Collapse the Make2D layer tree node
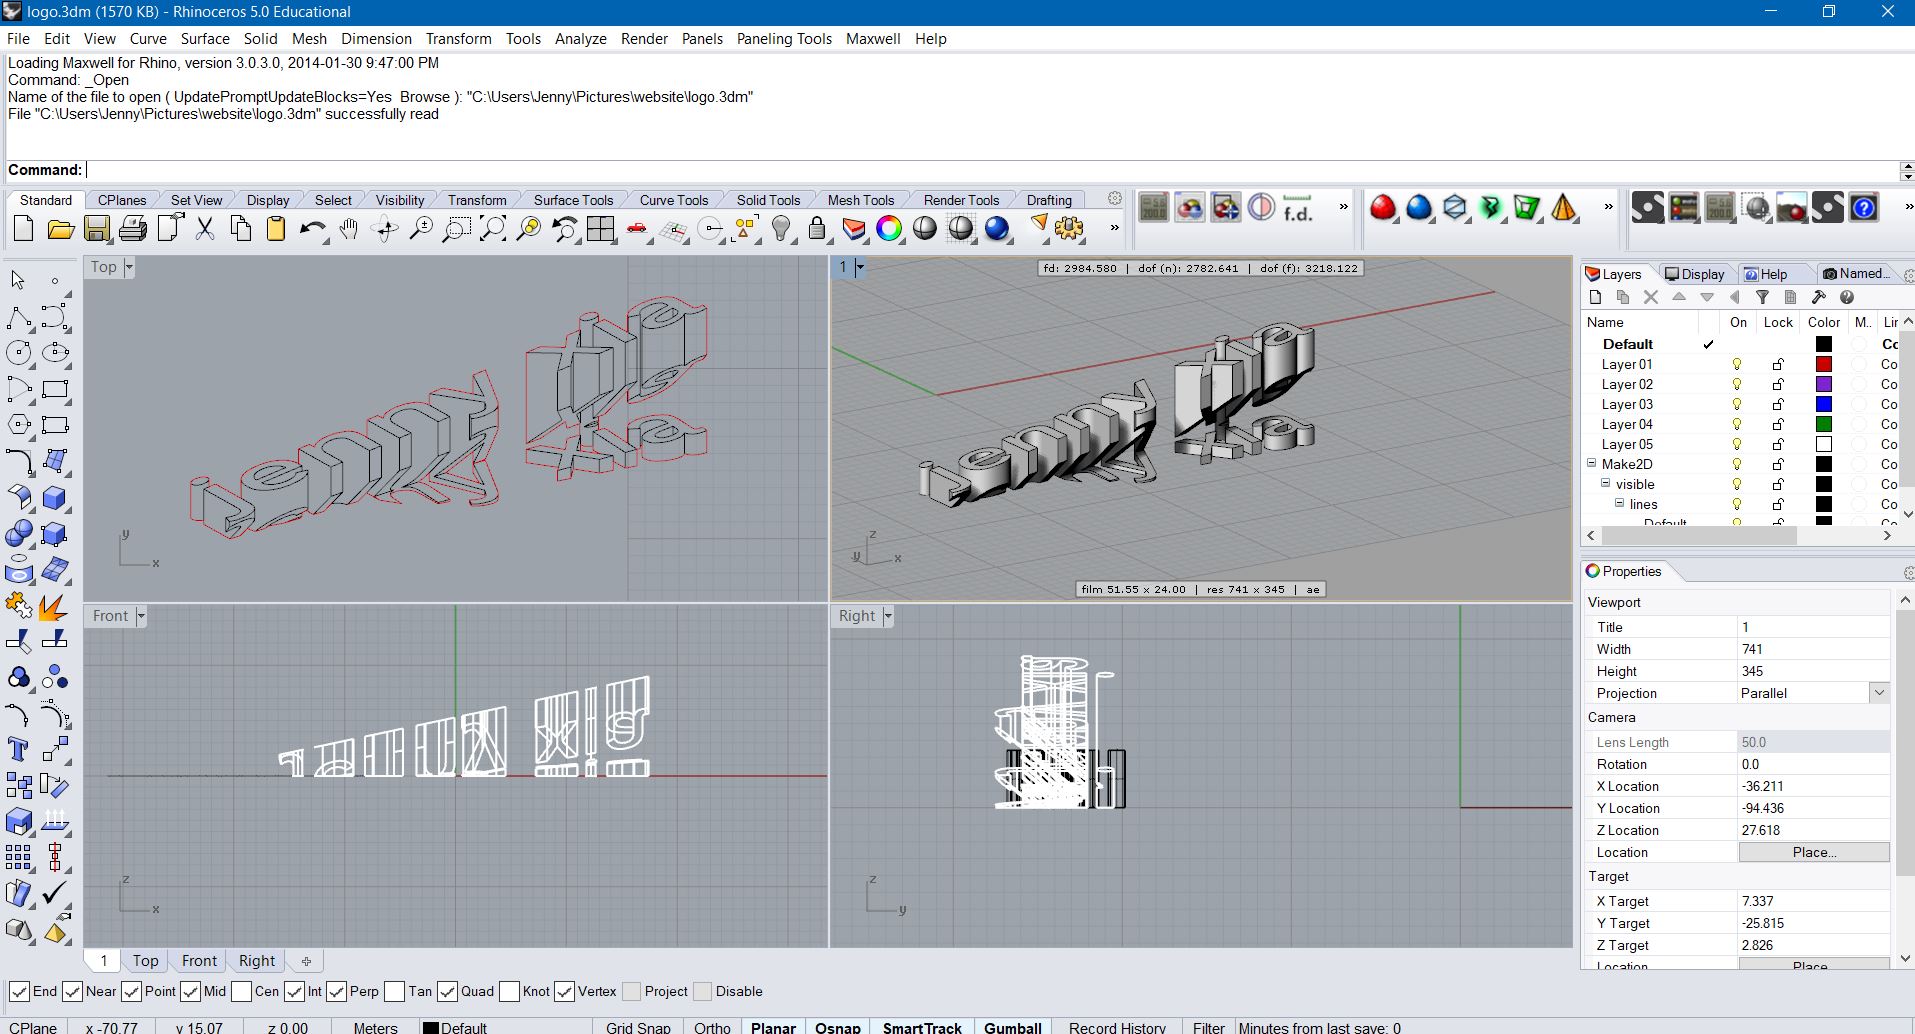This screenshot has height=1034, width=1915. pyautogui.click(x=1592, y=463)
